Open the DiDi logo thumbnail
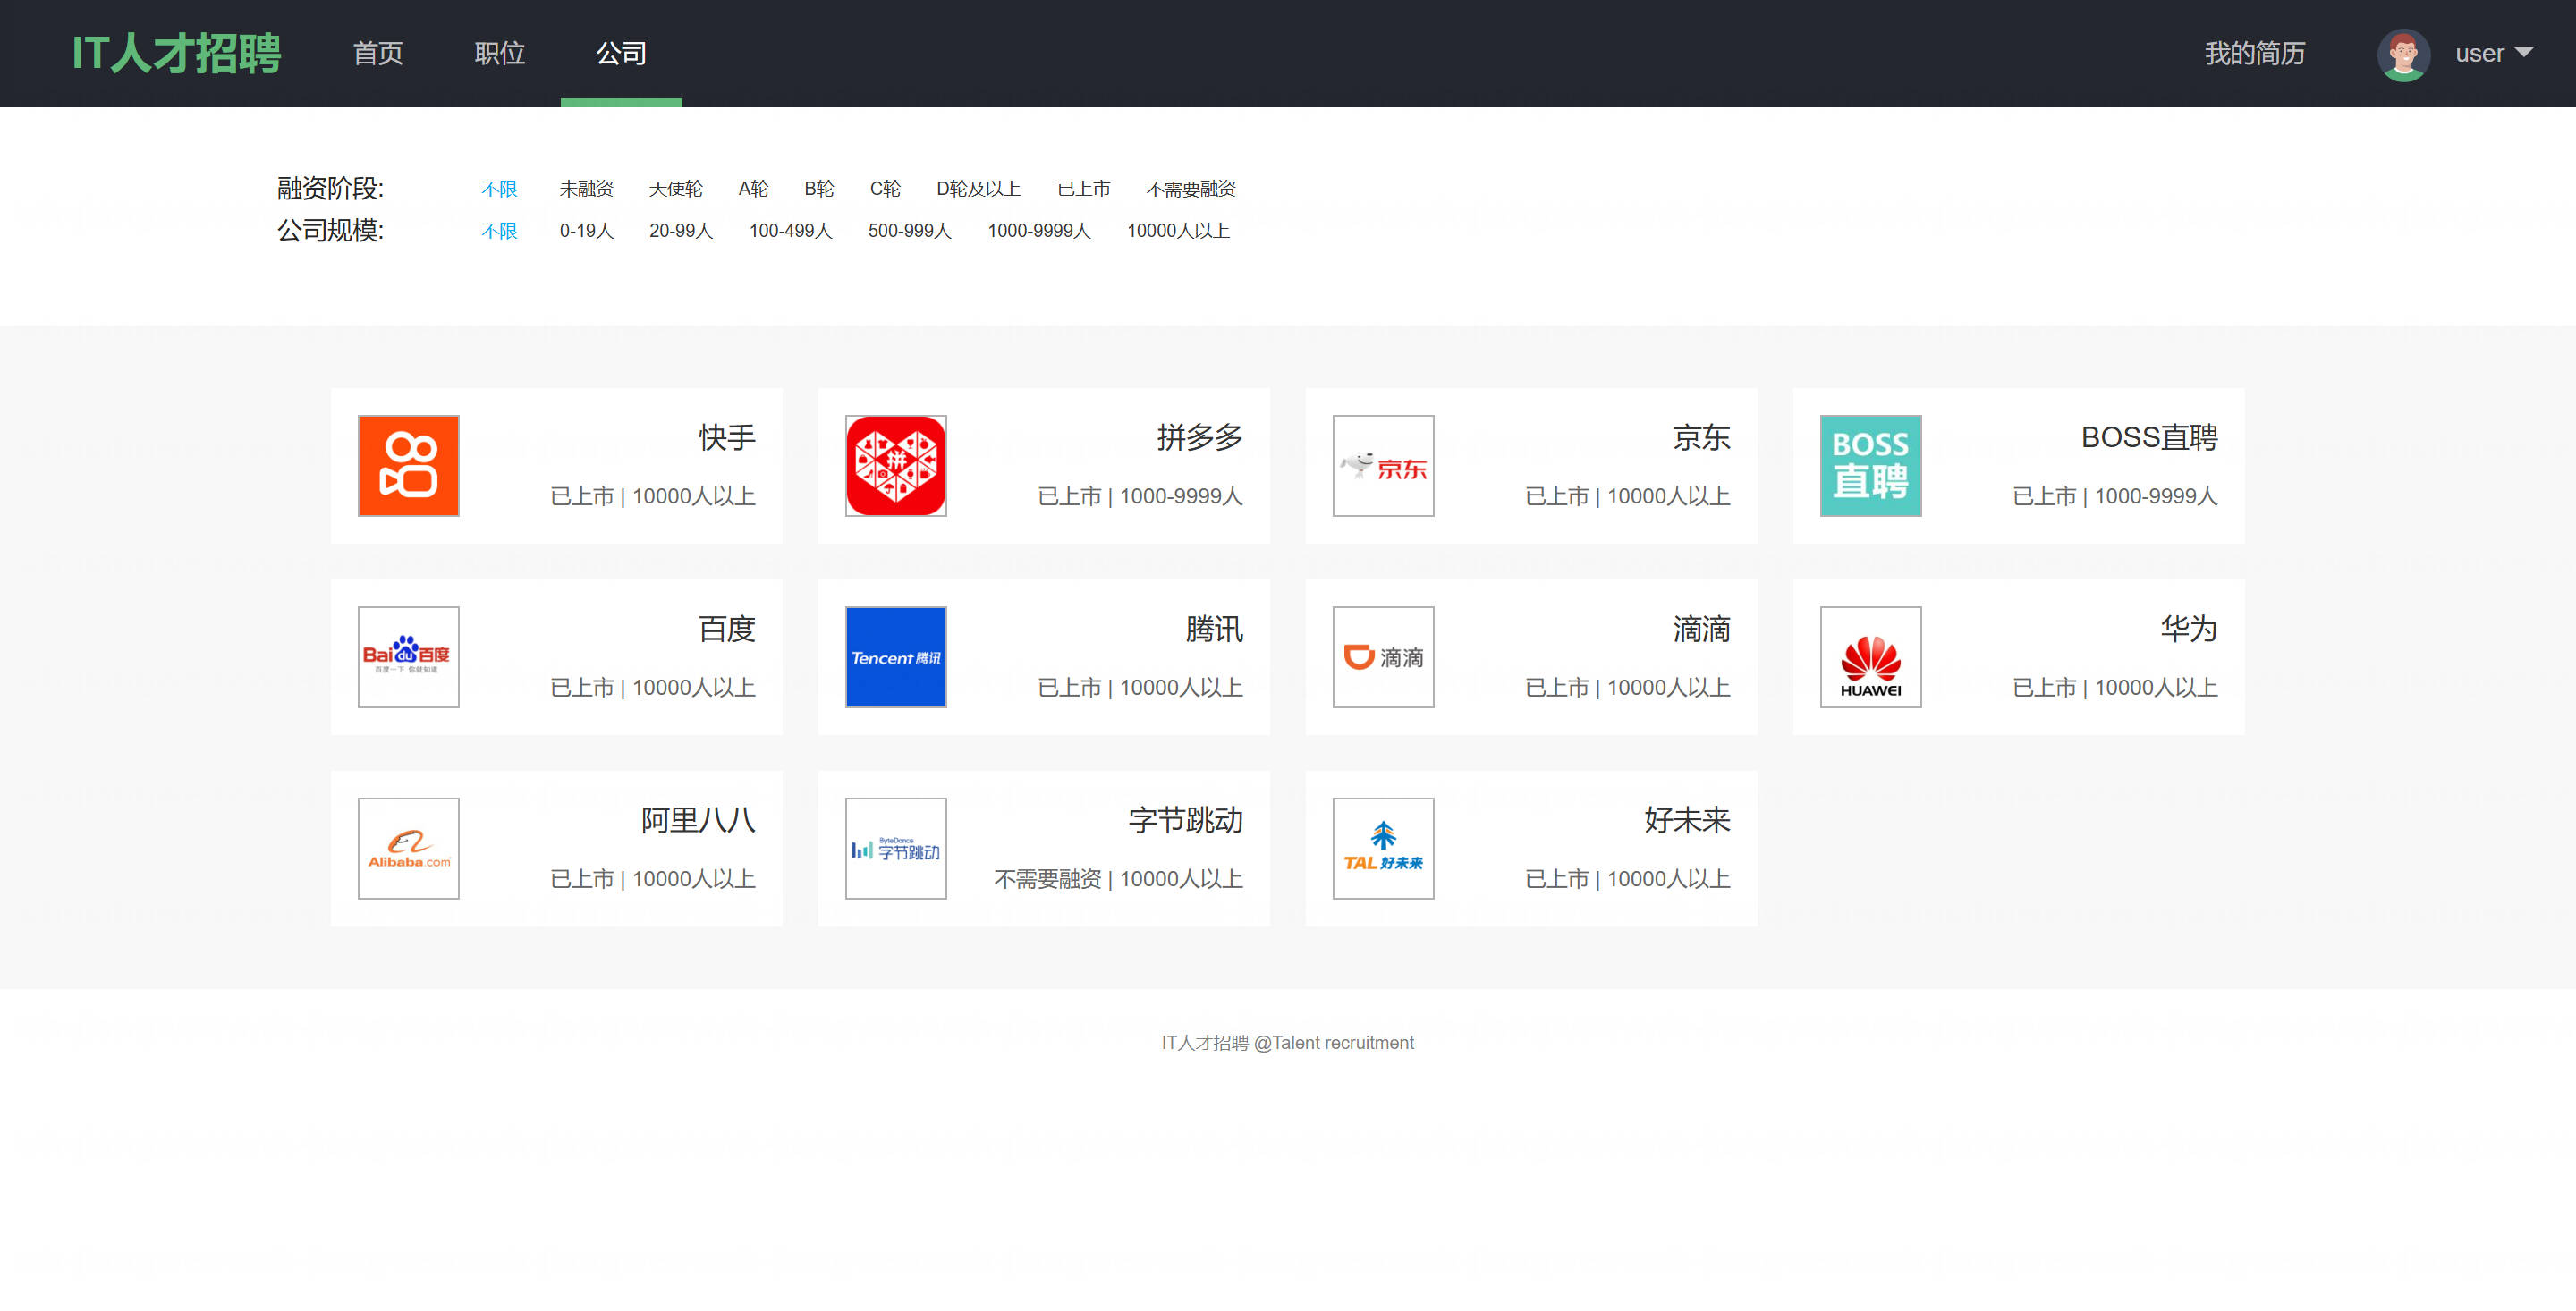 click(1383, 657)
